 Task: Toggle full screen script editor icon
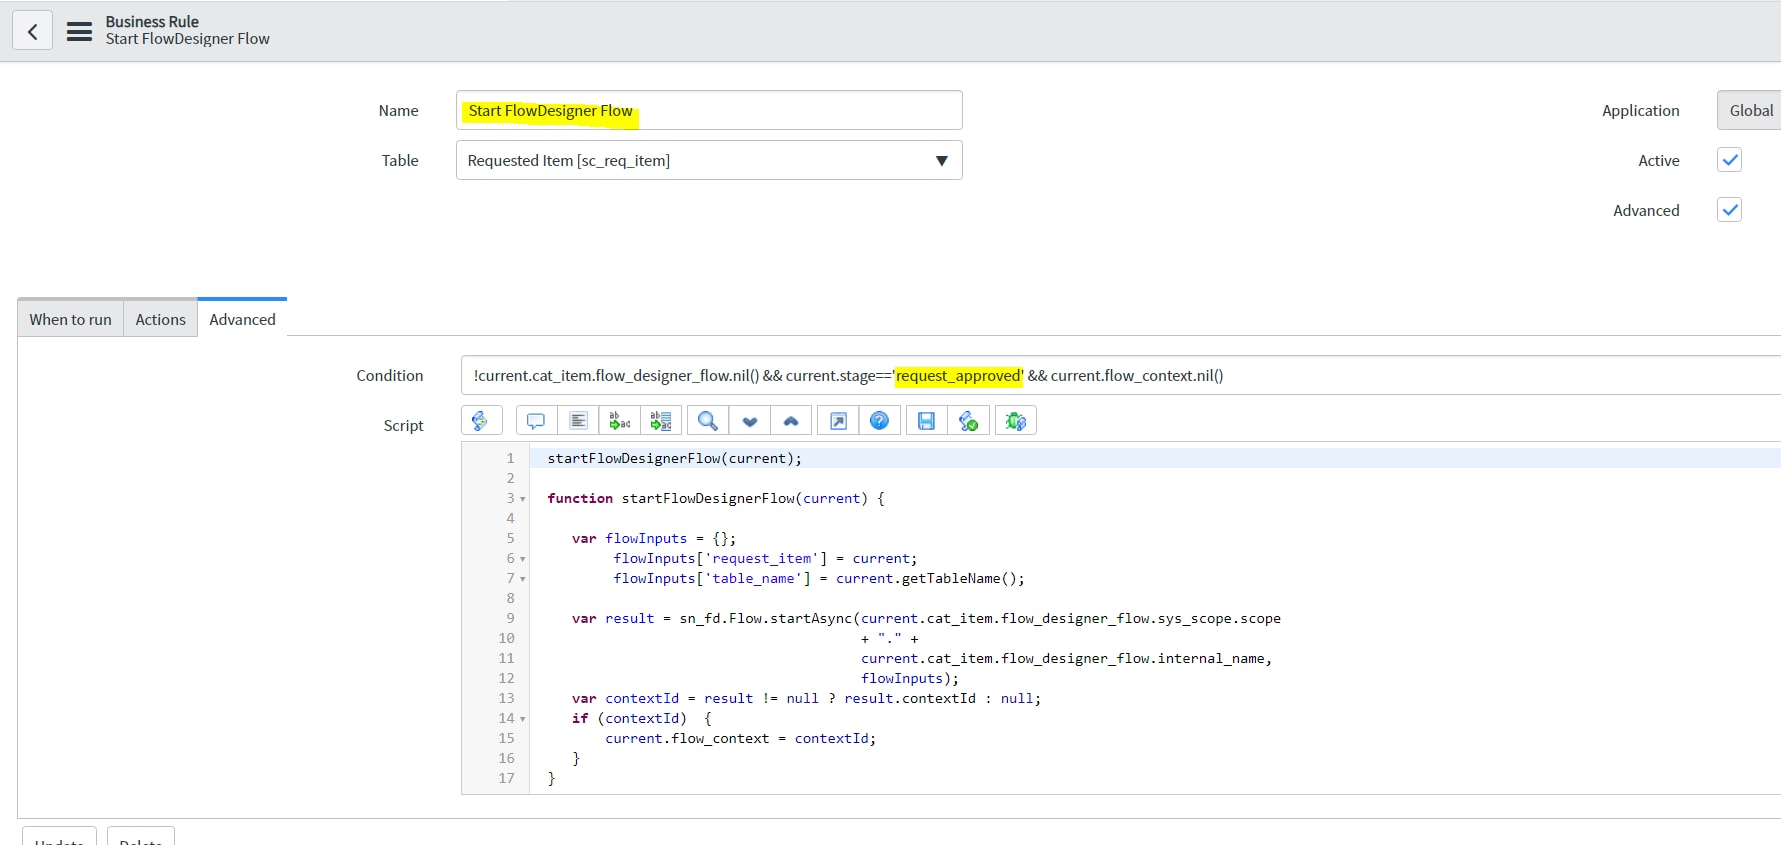tap(838, 421)
